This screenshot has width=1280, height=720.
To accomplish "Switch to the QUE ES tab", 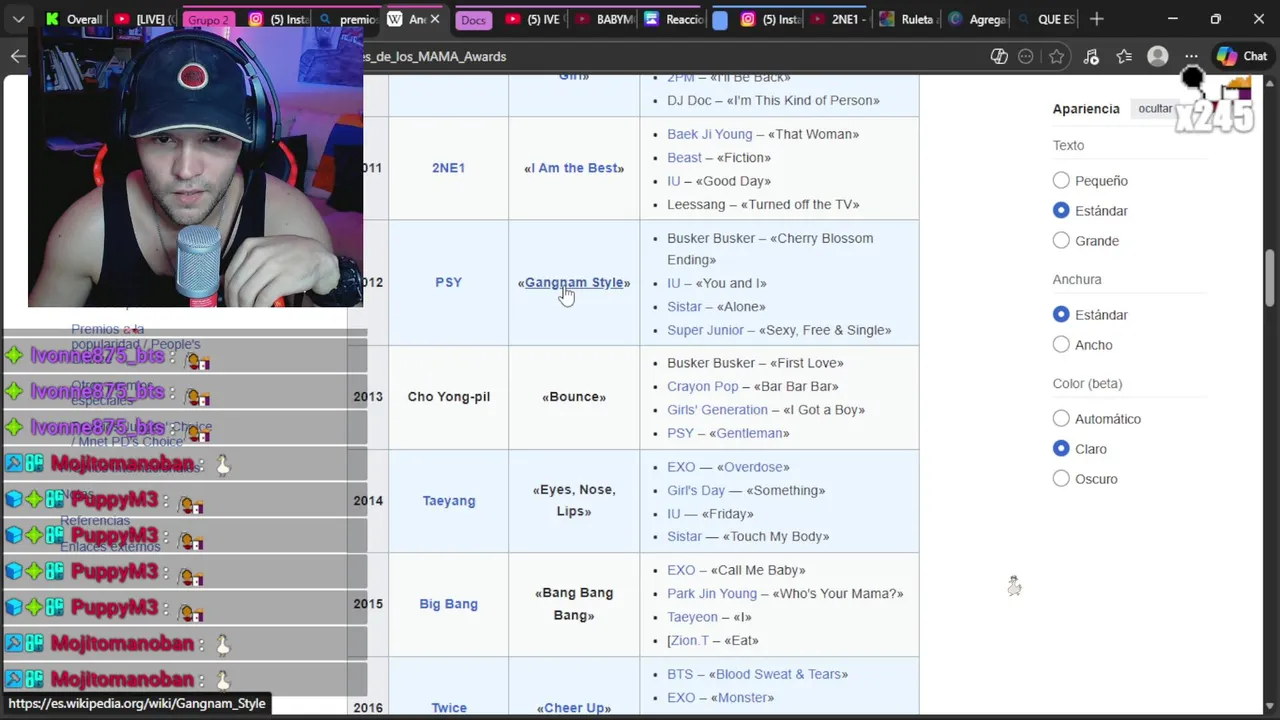I will (x=1045, y=19).
